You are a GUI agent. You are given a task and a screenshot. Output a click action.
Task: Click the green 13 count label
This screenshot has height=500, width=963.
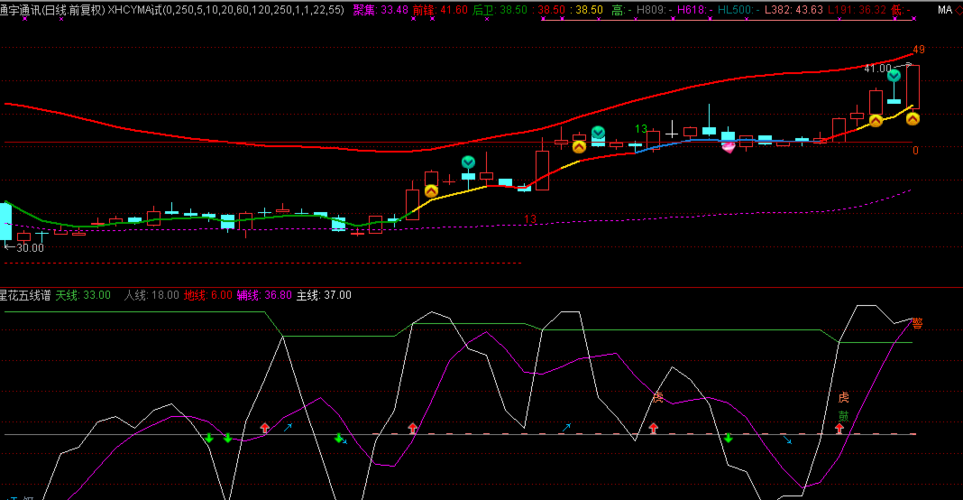point(641,129)
